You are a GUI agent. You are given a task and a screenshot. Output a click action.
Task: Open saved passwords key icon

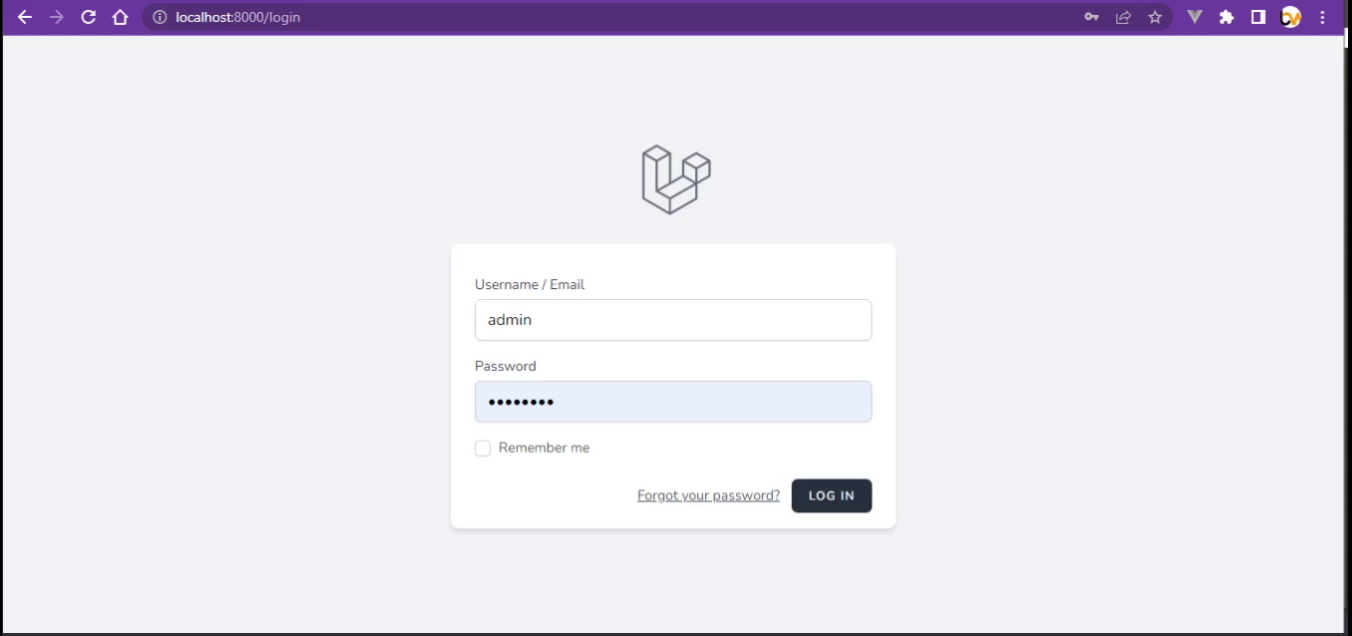1091,17
